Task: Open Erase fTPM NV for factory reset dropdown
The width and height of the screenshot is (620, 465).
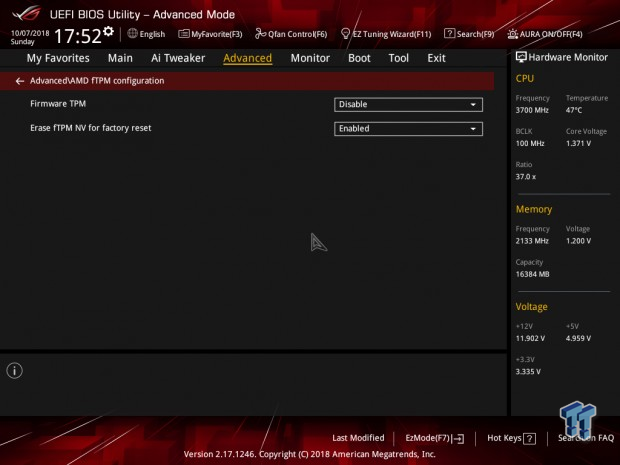Action: pos(408,129)
